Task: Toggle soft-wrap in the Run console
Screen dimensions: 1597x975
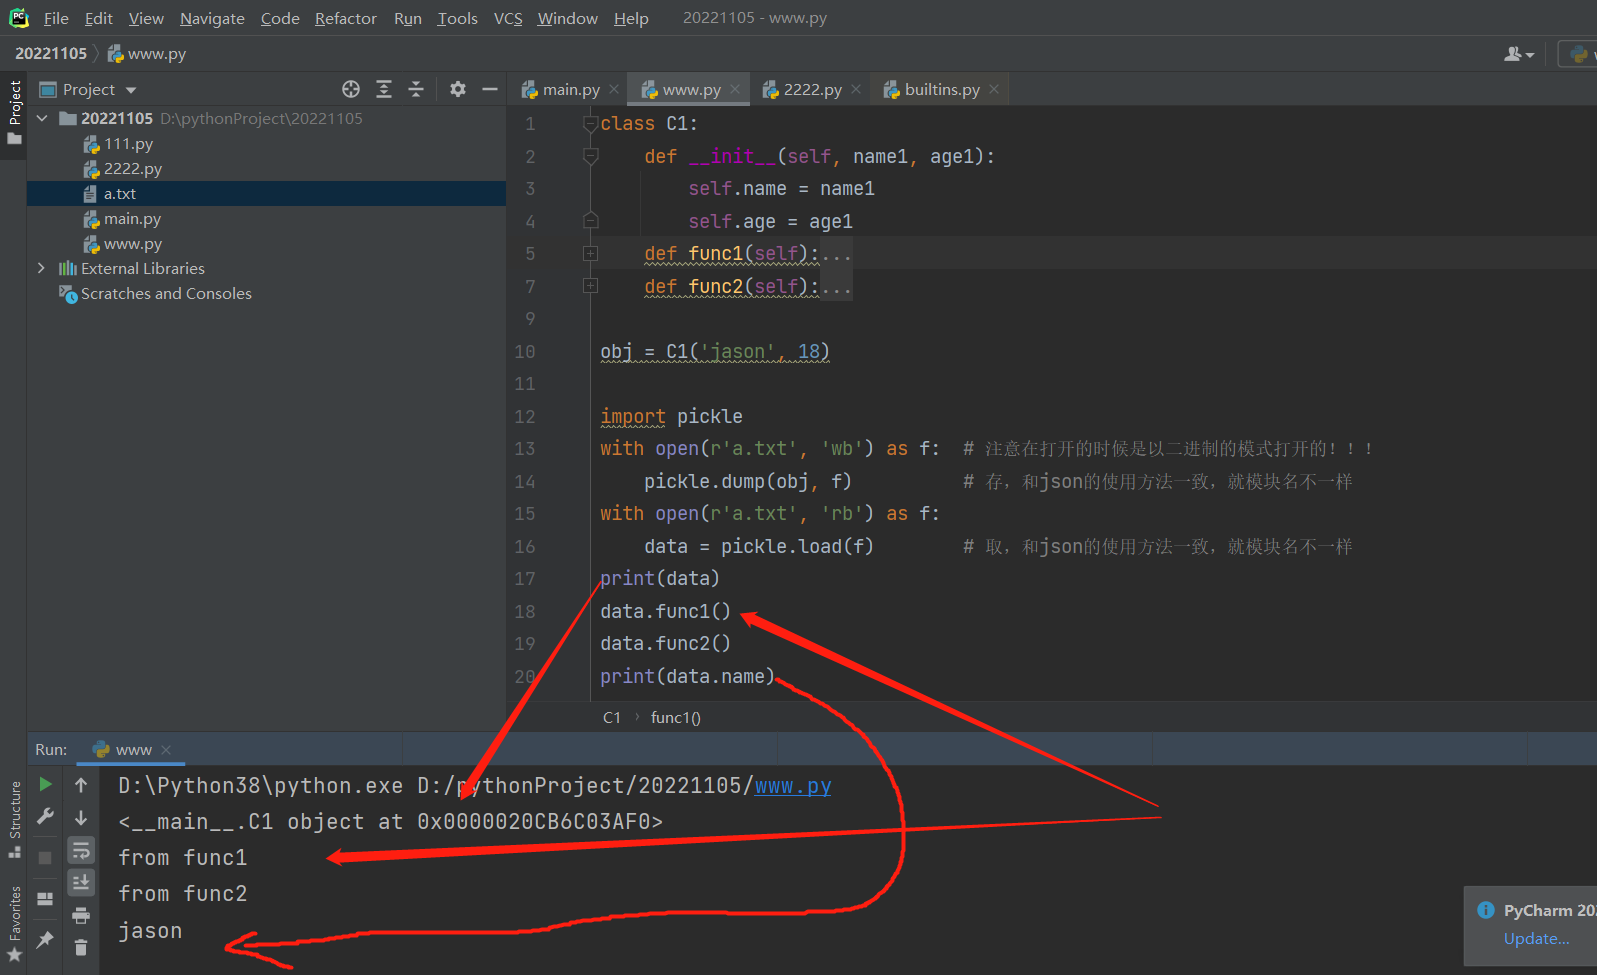Action: pos(81,851)
